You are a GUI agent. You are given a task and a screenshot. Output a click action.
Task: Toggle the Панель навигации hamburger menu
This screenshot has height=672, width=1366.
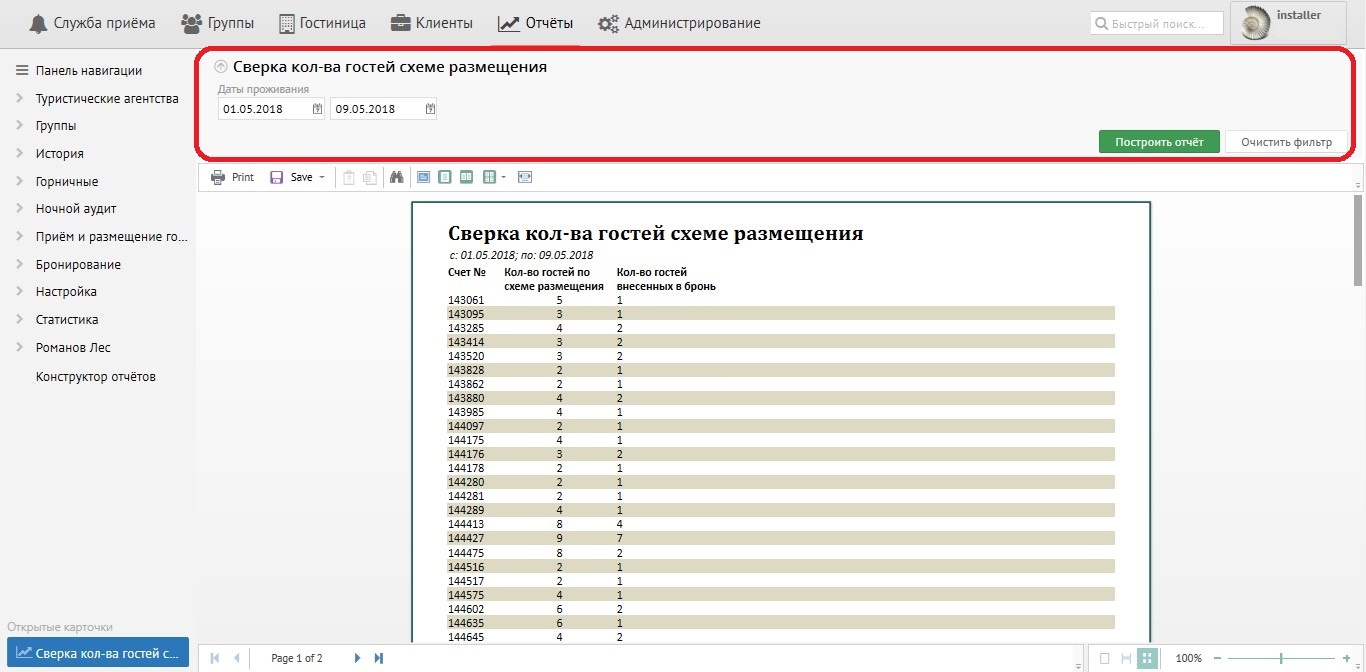tap(20, 71)
